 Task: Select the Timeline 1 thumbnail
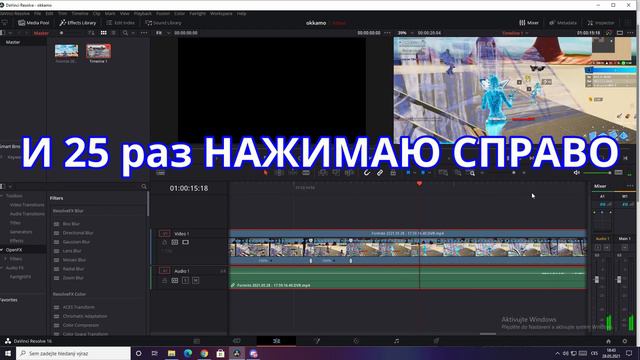coord(98,51)
